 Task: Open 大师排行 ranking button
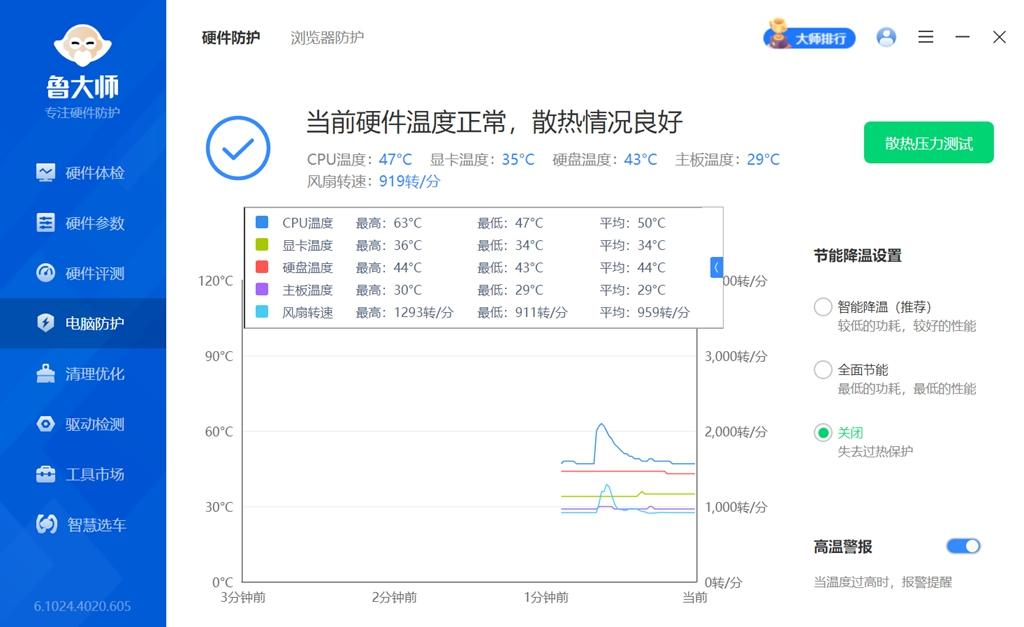[x=810, y=37]
